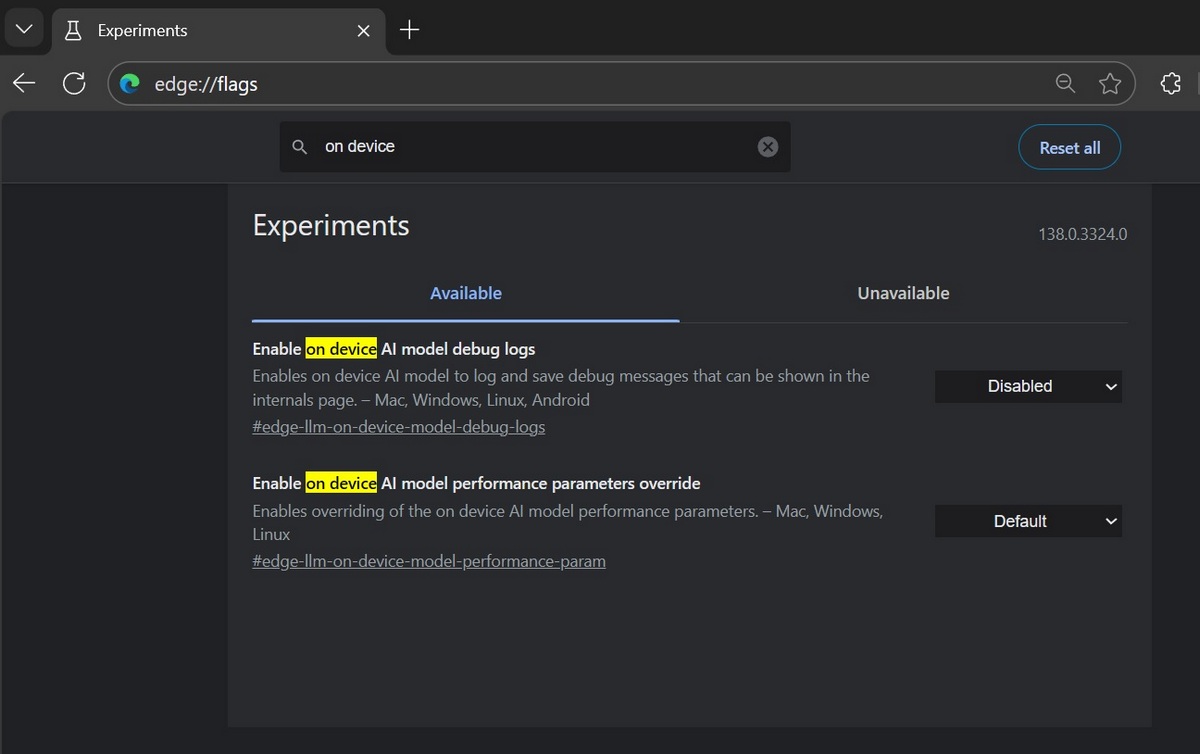Expand the tab list chevron menu
This screenshot has height=754, width=1200.
pyautogui.click(x=24, y=30)
